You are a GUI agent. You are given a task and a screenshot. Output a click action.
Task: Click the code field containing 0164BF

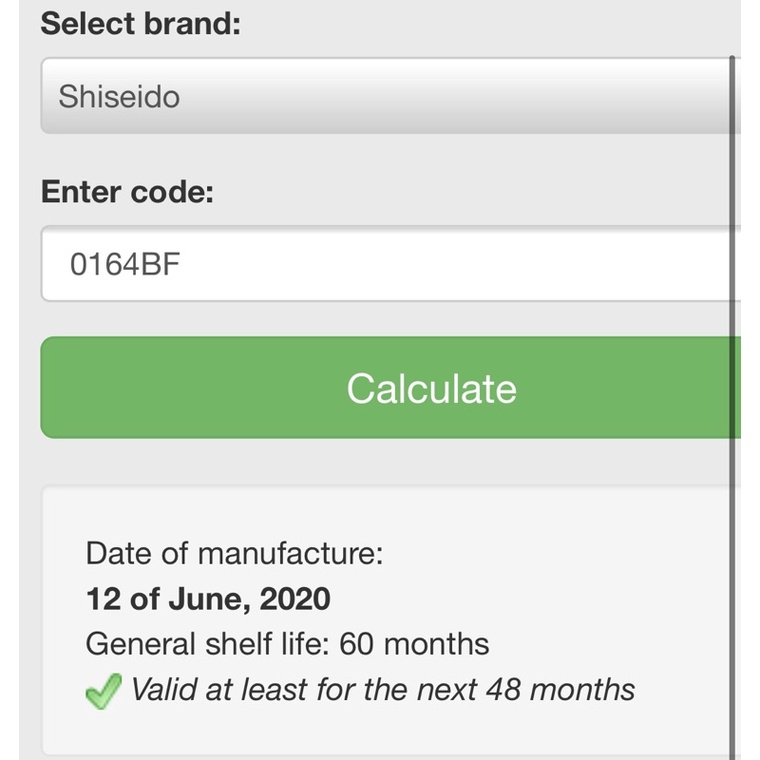point(391,264)
